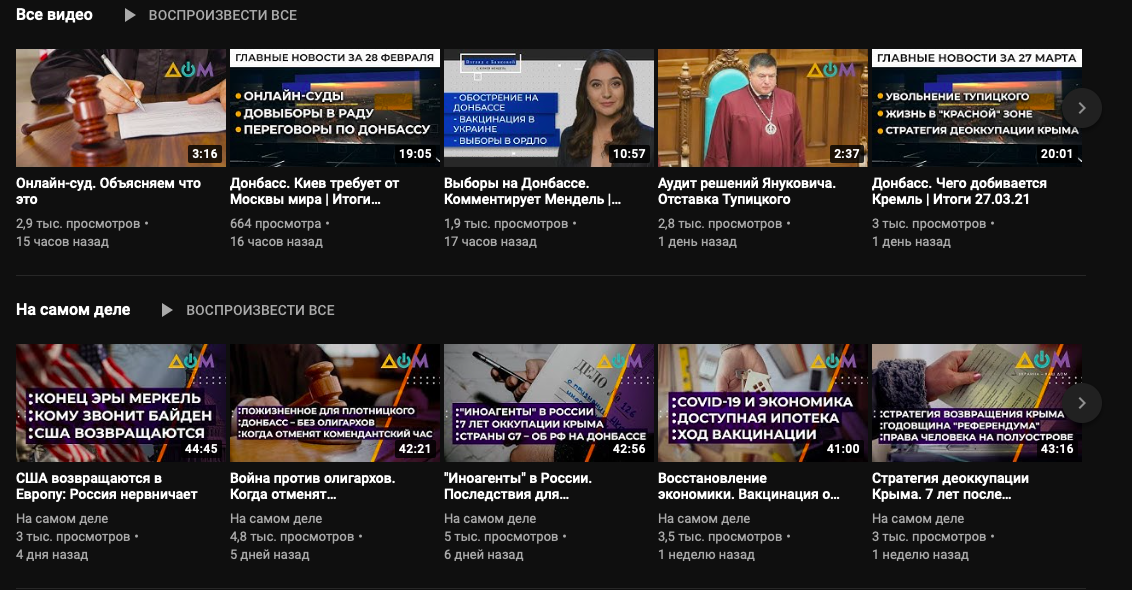Screen dimensions: 1132x590
Task: Open КОНЕЦ ЭРЫ МЕРКЕЛЬ video thumbnail
Action: (x=121, y=402)
